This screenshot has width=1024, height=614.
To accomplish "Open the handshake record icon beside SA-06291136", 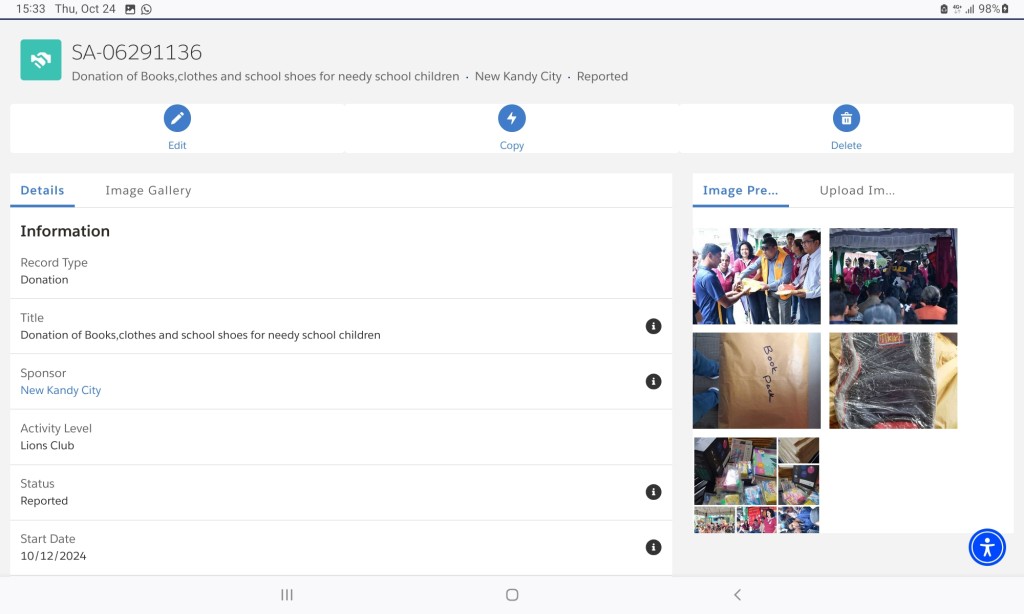I will (x=40, y=59).
